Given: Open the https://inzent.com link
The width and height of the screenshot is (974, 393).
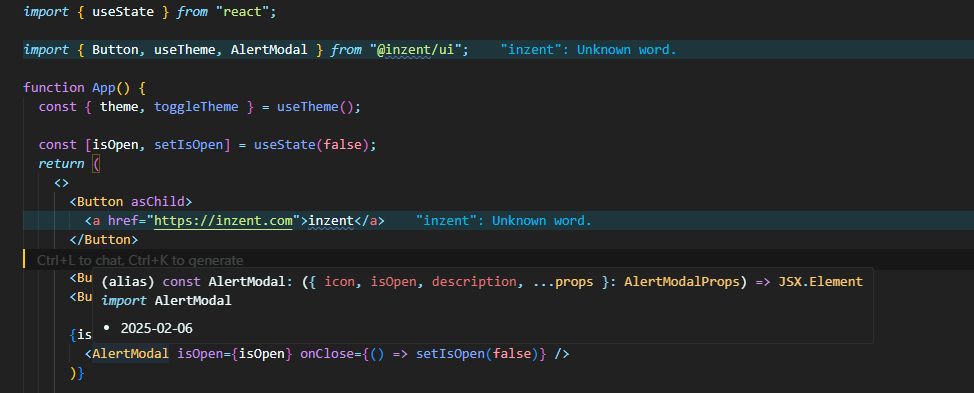Looking at the screenshot, I should [223, 221].
